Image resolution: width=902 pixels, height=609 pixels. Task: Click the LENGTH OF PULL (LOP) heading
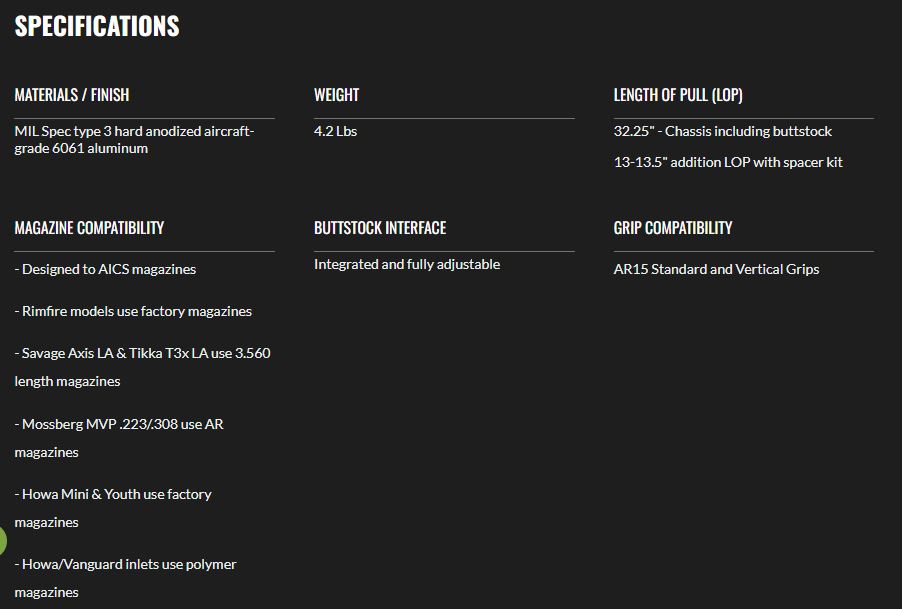pos(678,95)
